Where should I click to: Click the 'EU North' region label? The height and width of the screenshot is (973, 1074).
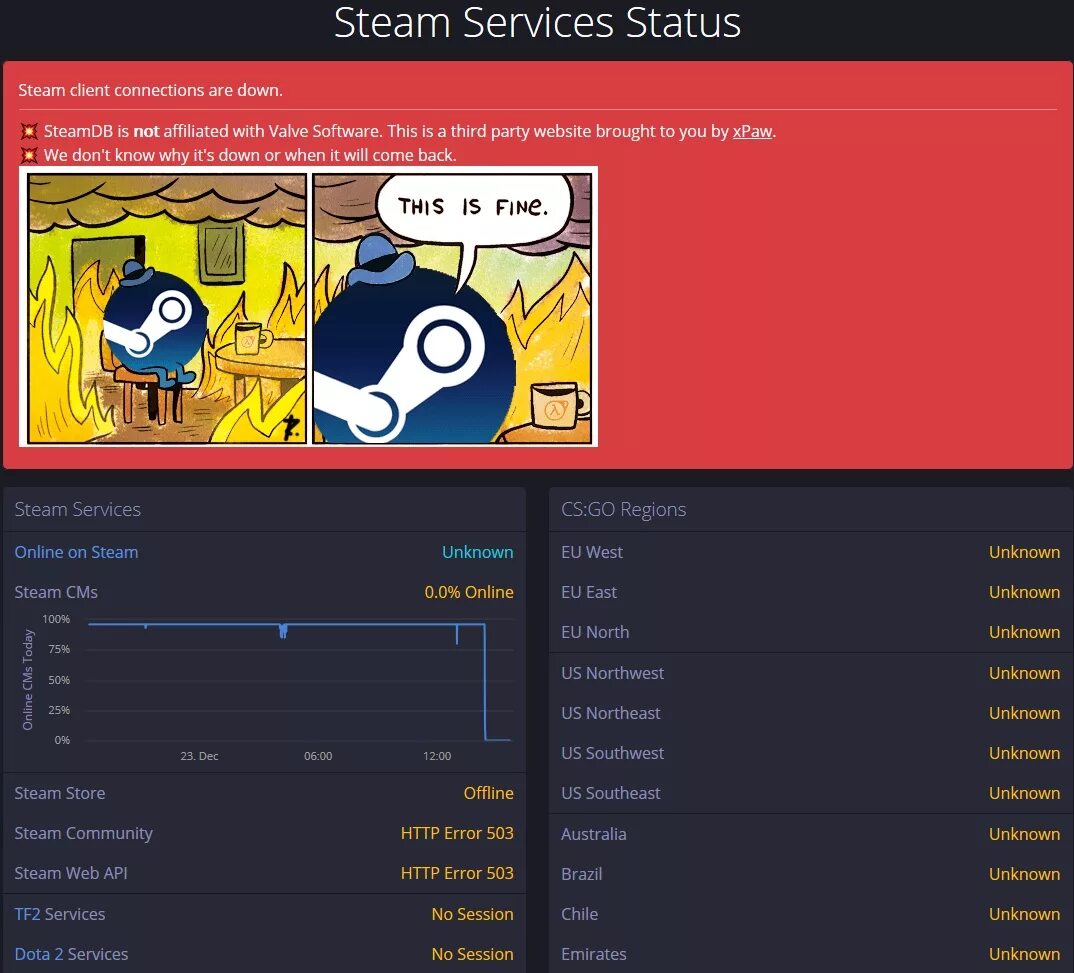click(595, 632)
